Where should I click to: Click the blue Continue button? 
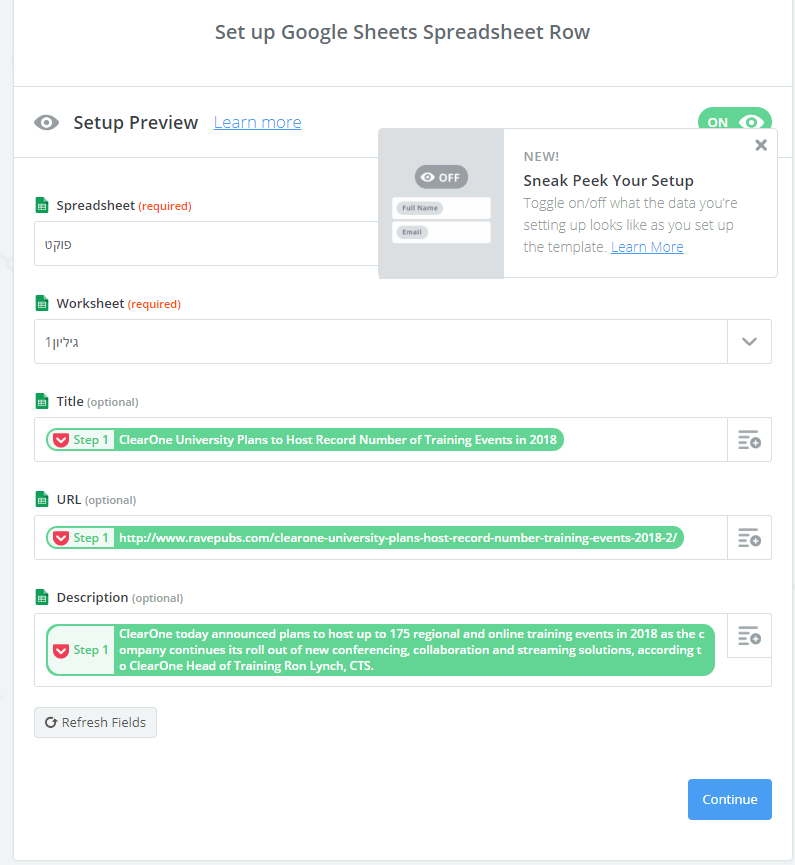[x=729, y=799]
